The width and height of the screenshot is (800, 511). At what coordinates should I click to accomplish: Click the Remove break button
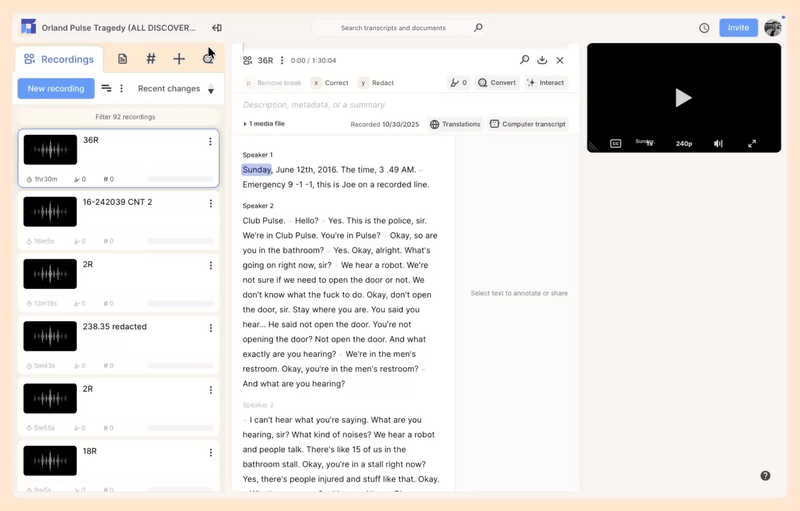273,83
